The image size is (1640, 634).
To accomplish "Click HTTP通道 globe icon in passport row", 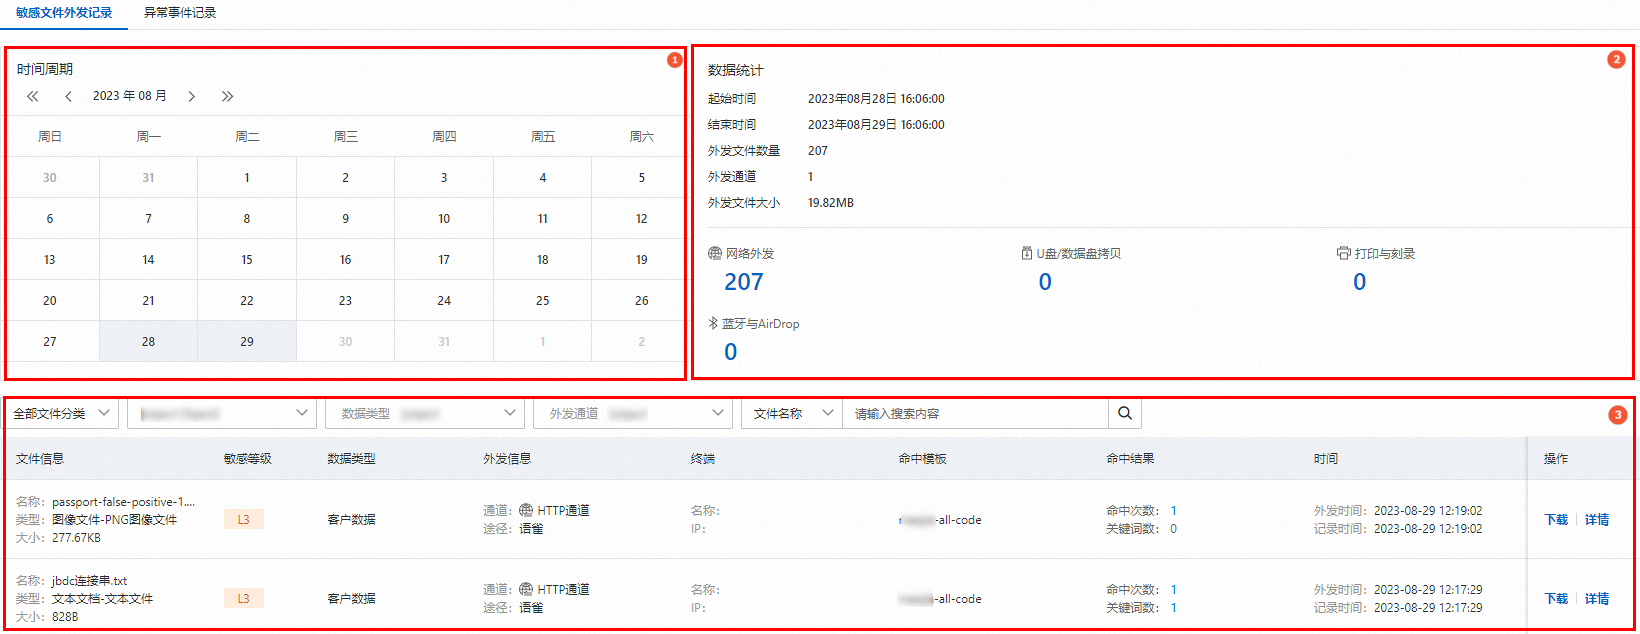I will (x=526, y=510).
